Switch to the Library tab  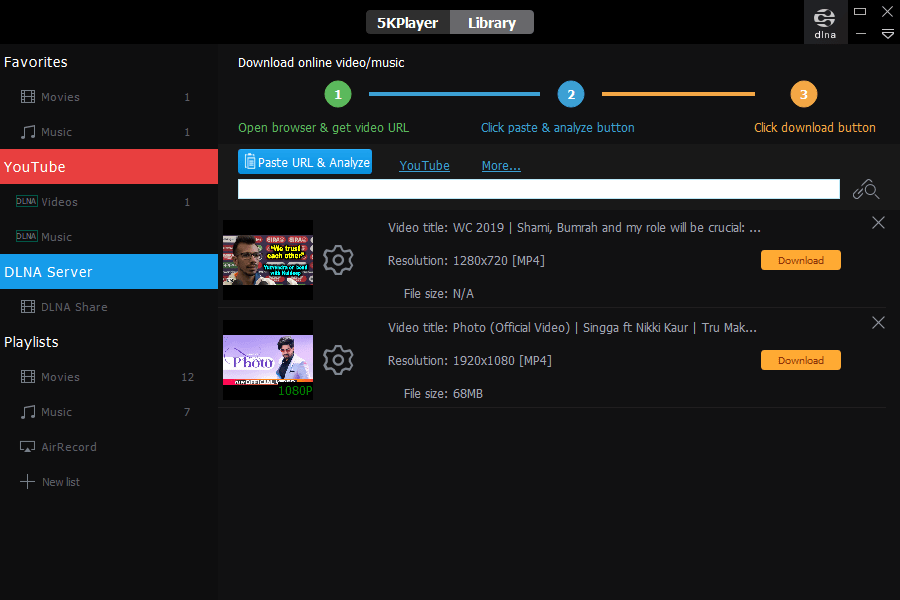tap(492, 22)
